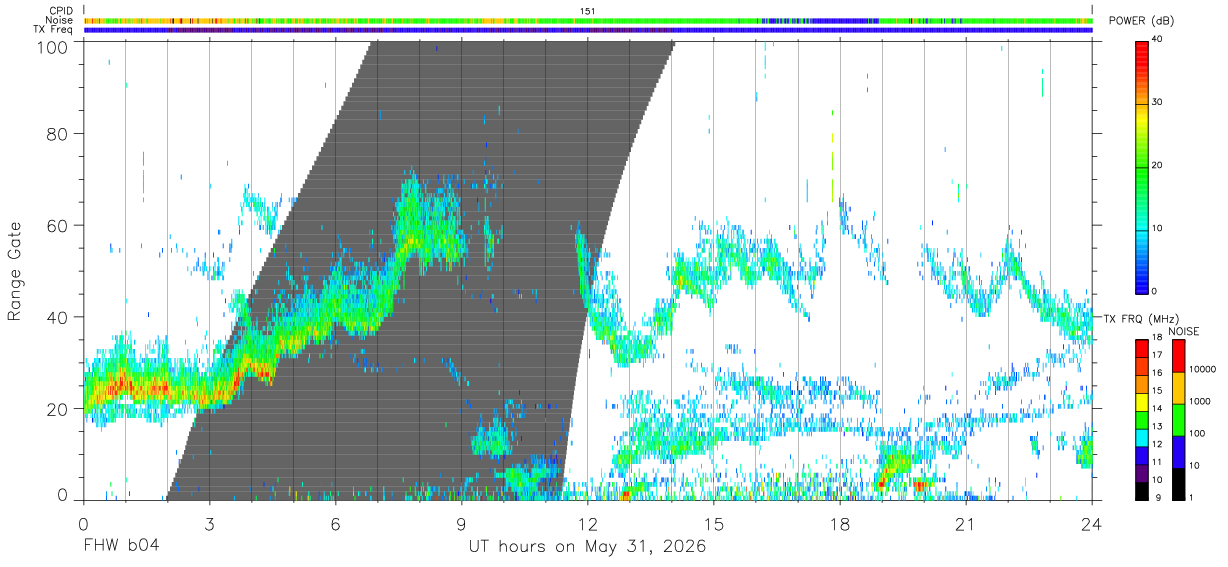Click the x-axis tick label '18'
This screenshot has height=567, width=1228.
840,523
